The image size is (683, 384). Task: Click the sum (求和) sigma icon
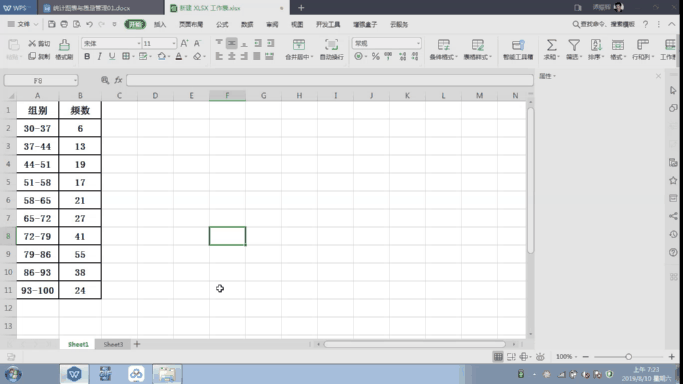(551, 45)
